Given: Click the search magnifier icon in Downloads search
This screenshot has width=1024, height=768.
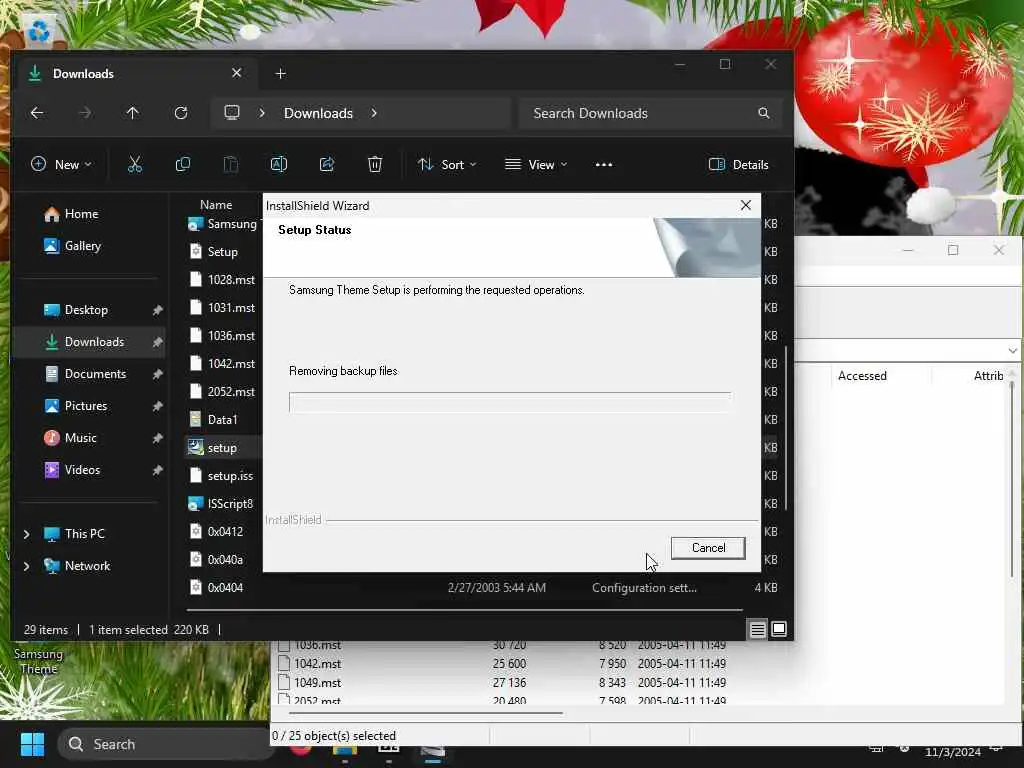Looking at the screenshot, I should [x=763, y=113].
